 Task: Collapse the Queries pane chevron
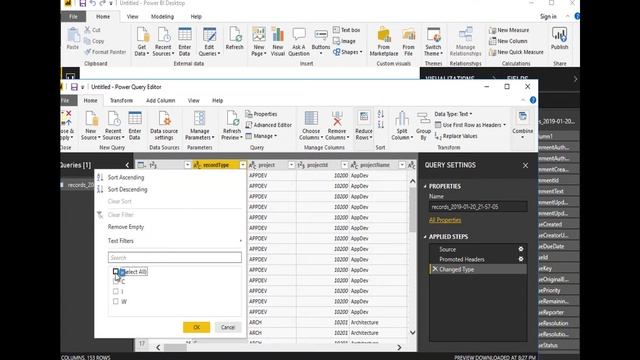(127, 165)
